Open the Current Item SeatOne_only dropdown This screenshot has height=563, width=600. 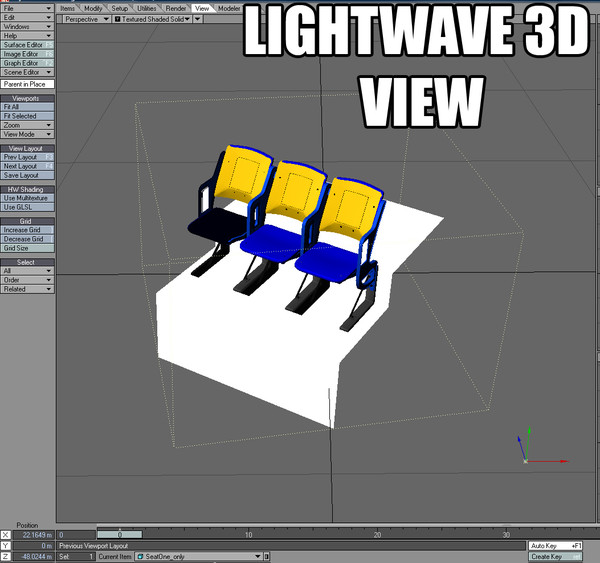point(199,556)
